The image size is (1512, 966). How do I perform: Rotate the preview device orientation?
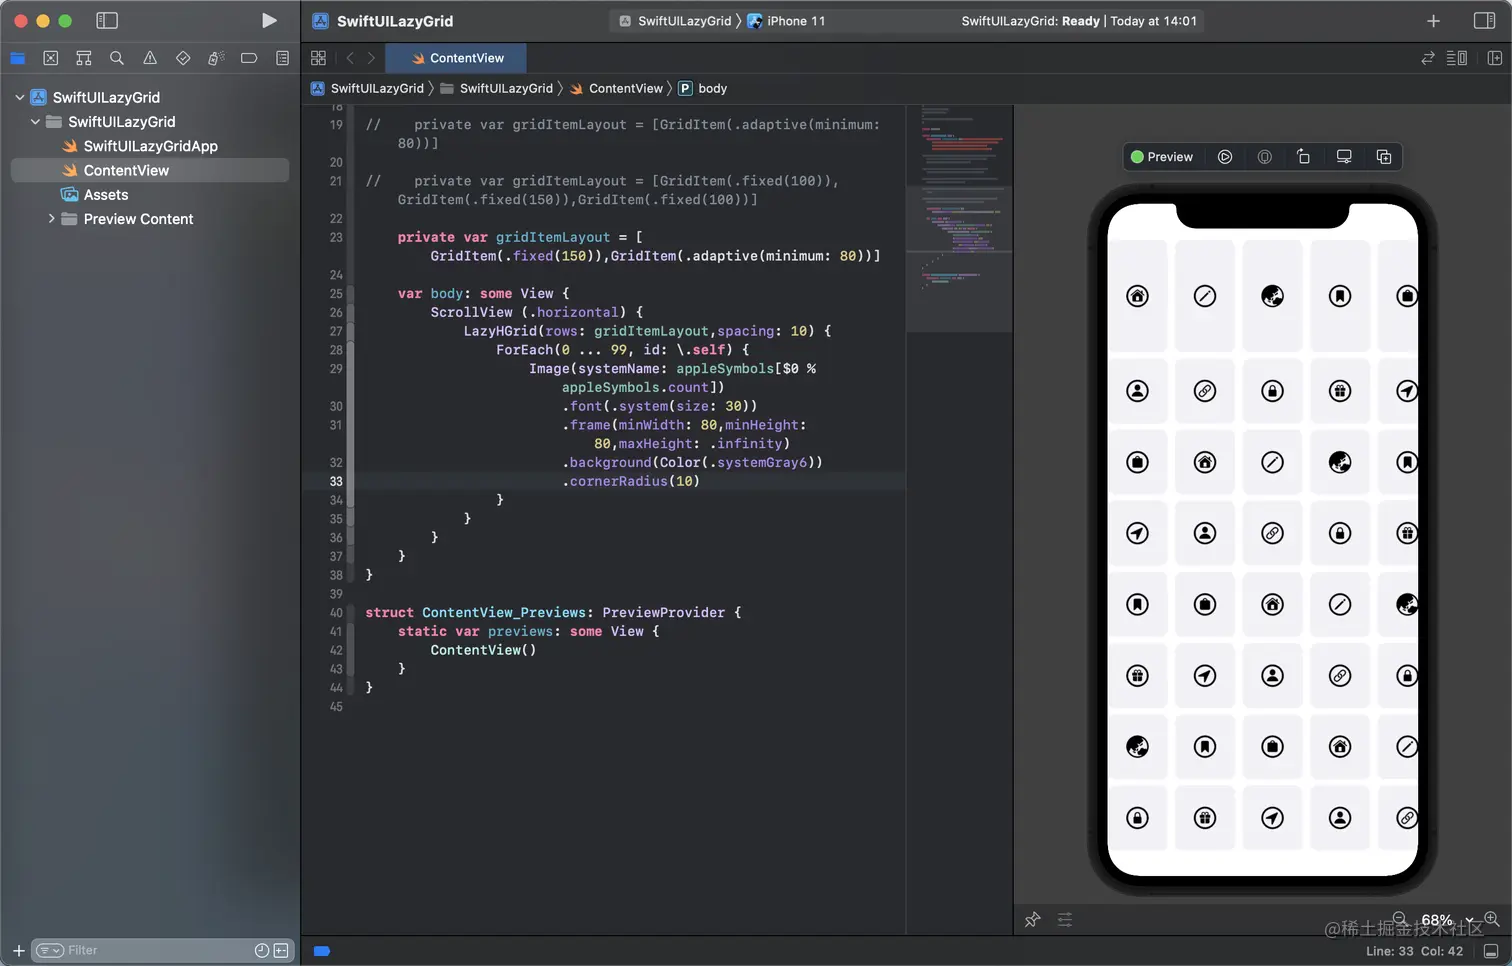1303,157
